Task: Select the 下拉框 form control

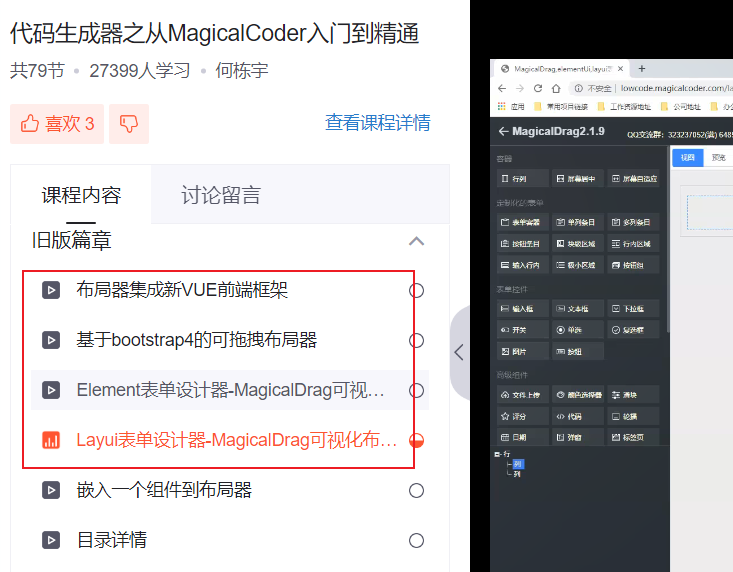Action: 633,308
